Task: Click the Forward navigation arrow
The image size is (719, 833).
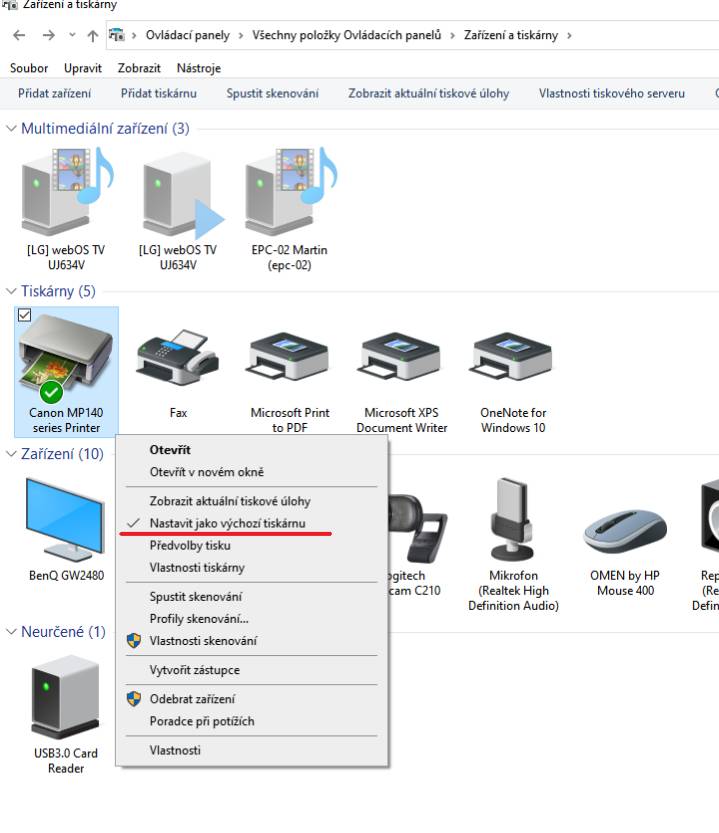Action: pos(49,35)
